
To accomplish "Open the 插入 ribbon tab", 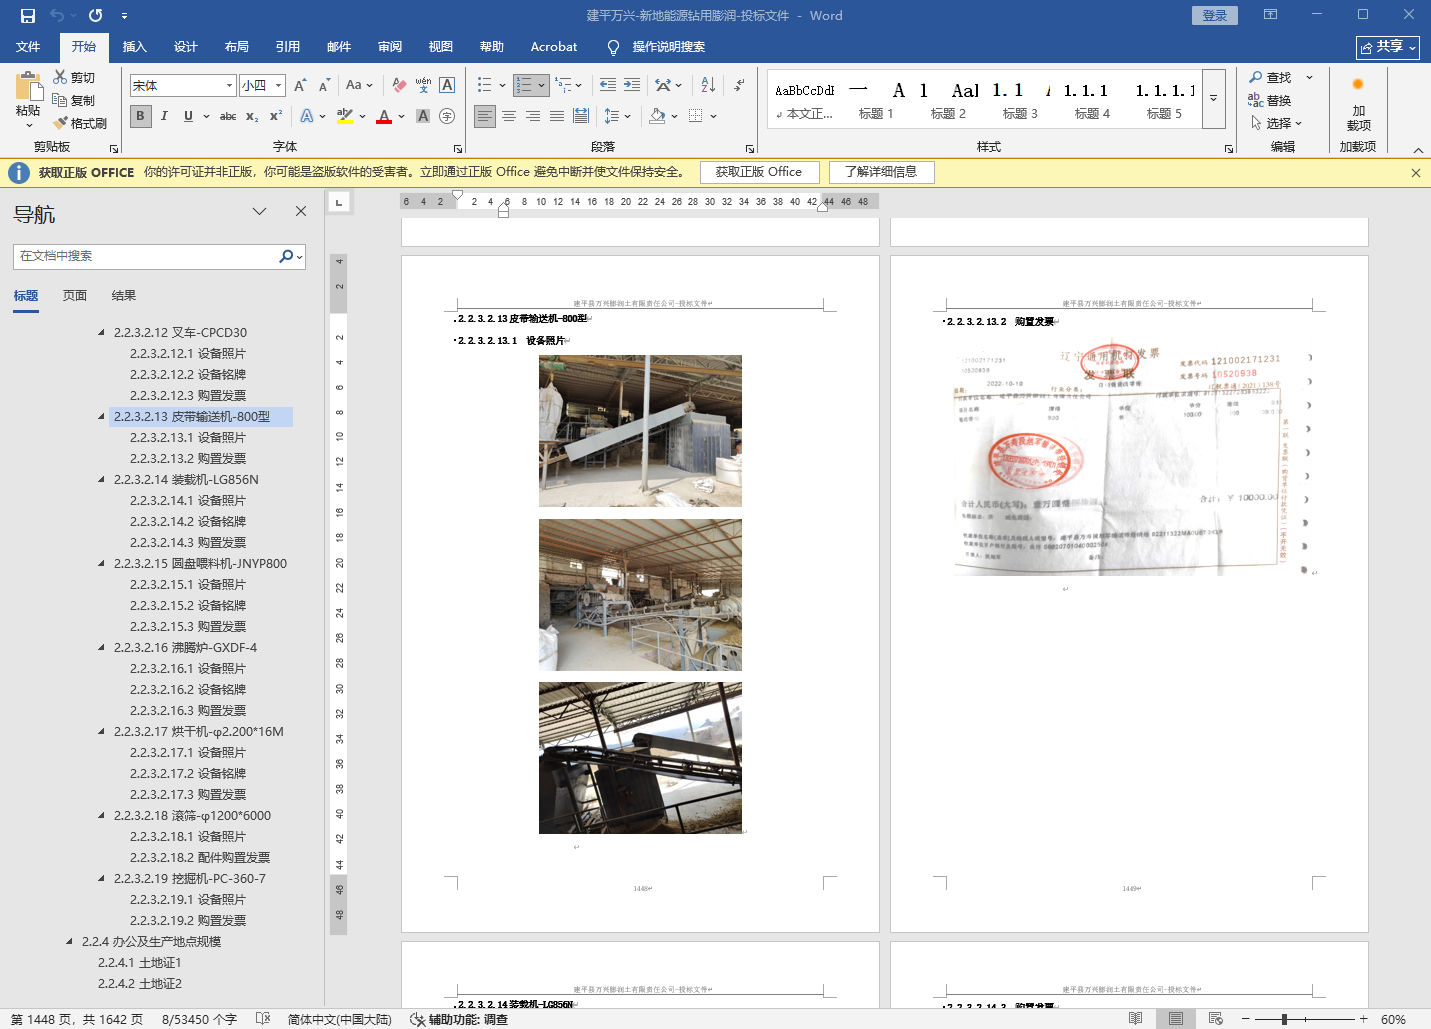I will pyautogui.click(x=134, y=47).
